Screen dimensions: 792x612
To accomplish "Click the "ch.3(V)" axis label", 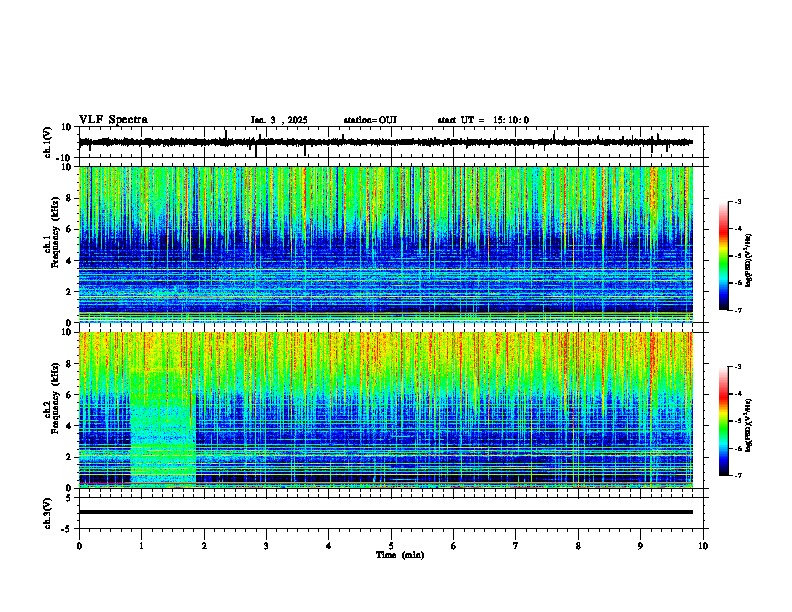I will point(48,513).
